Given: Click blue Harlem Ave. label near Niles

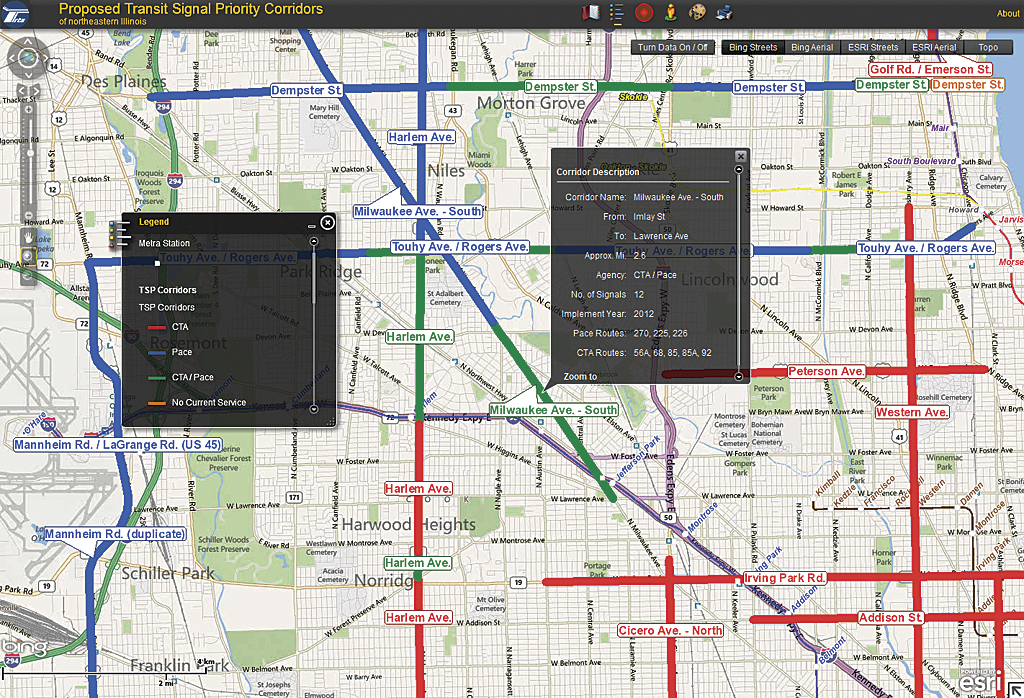Looking at the screenshot, I should [421, 137].
